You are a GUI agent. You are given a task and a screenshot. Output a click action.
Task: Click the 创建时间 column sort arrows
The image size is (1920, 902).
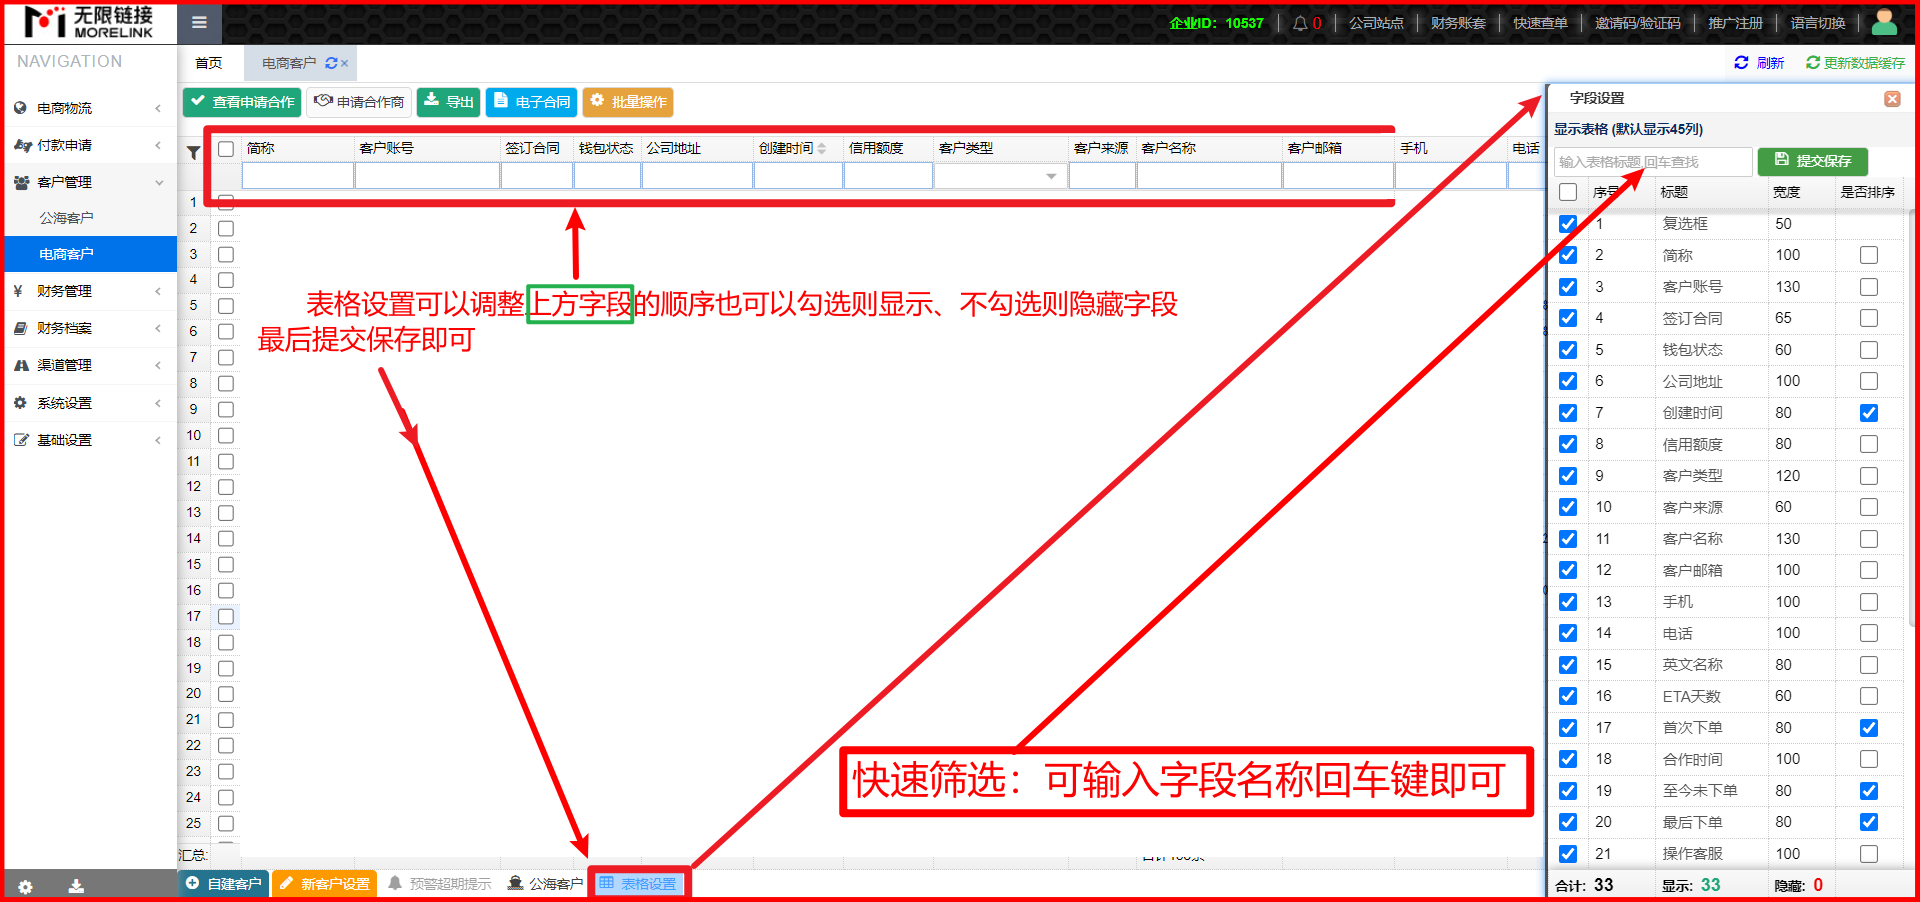tap(822, 148)
